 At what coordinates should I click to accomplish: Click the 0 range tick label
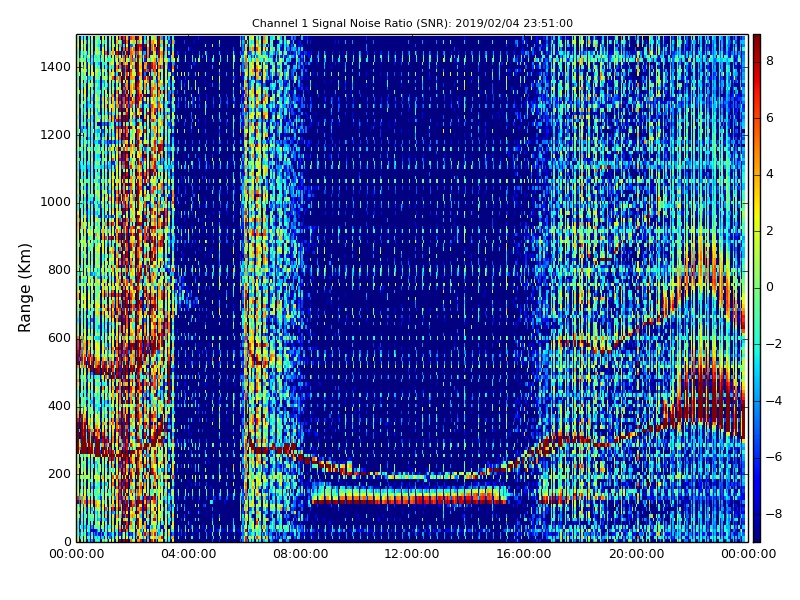67,541
